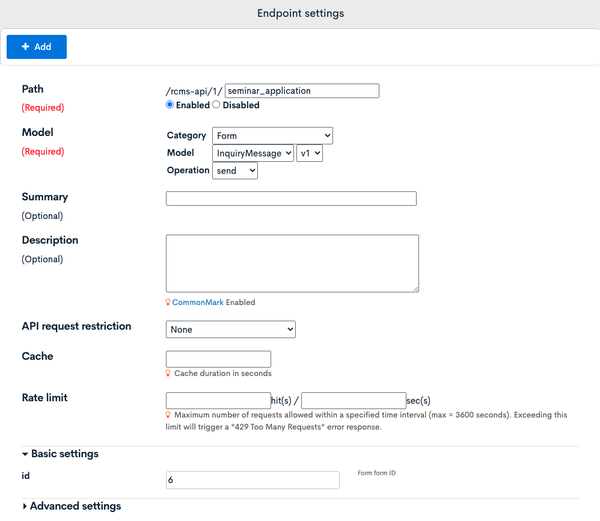Screen dimensions: 600x521
Task: Open the Model dropdown showing InquiryMessage
Action: [x=253, y=153]
